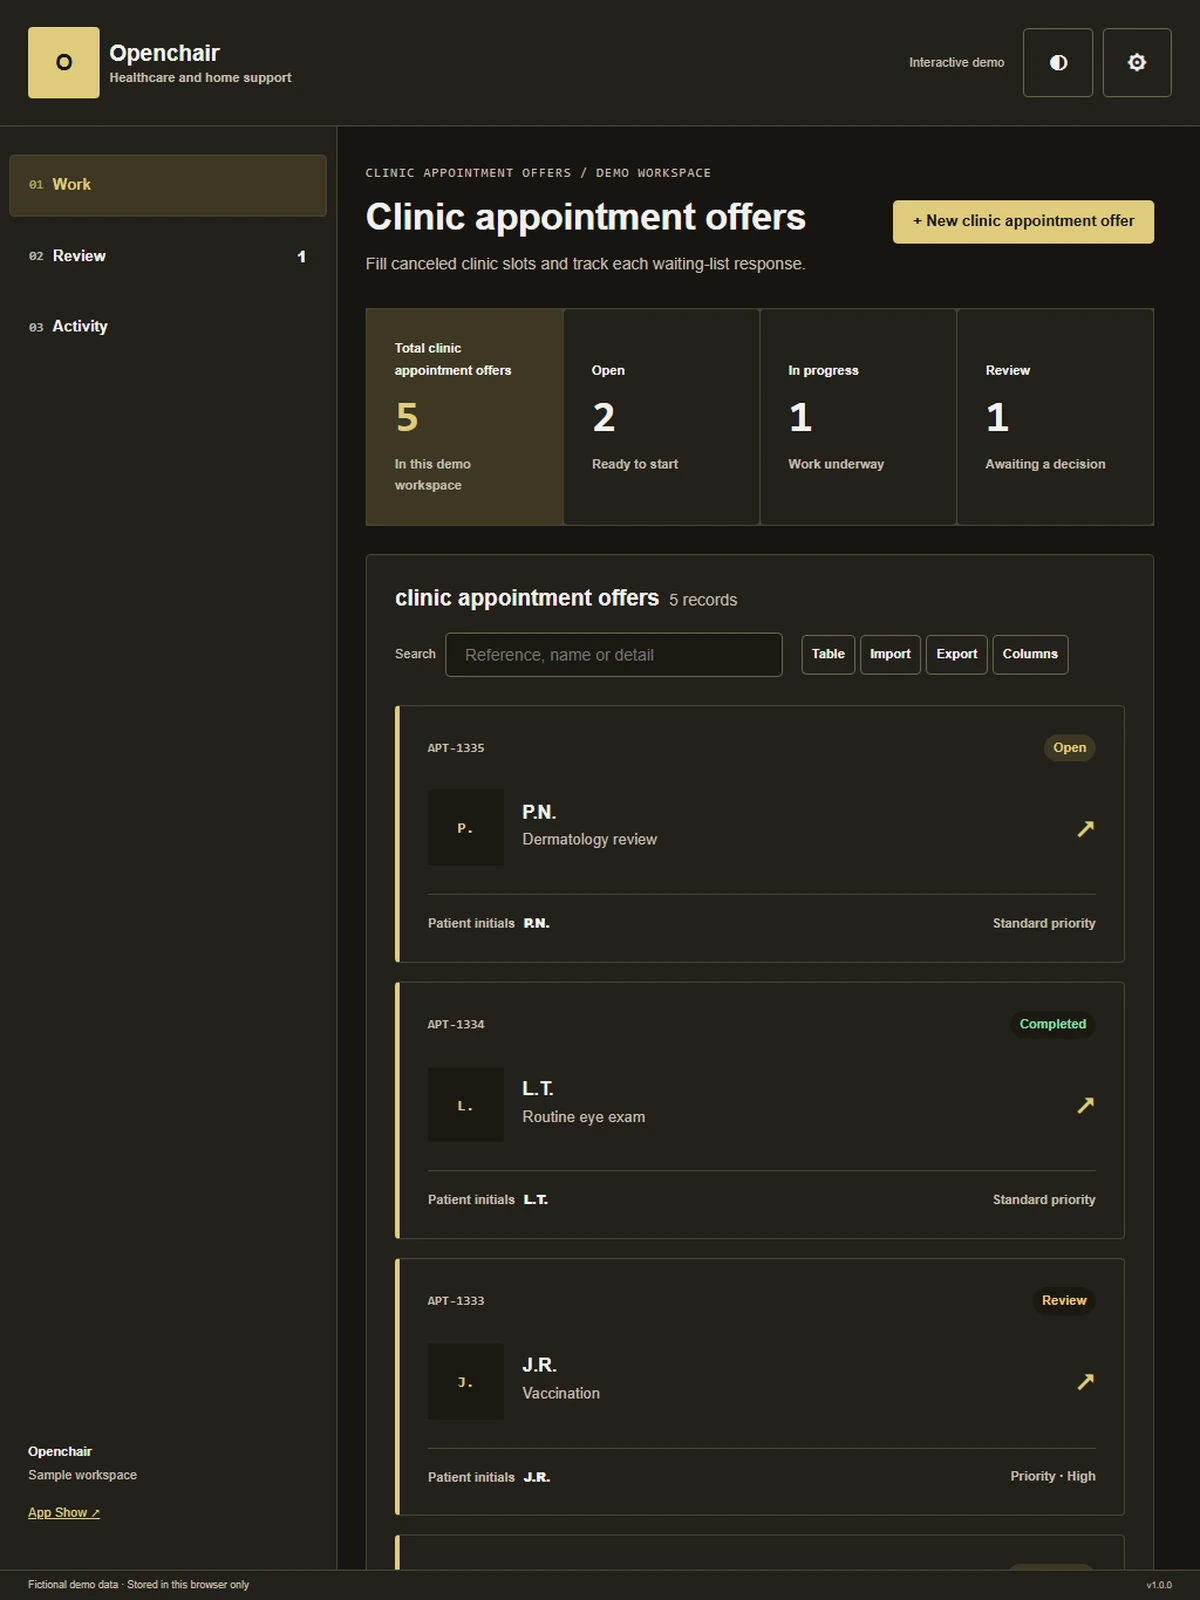Switch to Table view
The width and height of the screenshot is (1200, 1600).
pos(828,654)
